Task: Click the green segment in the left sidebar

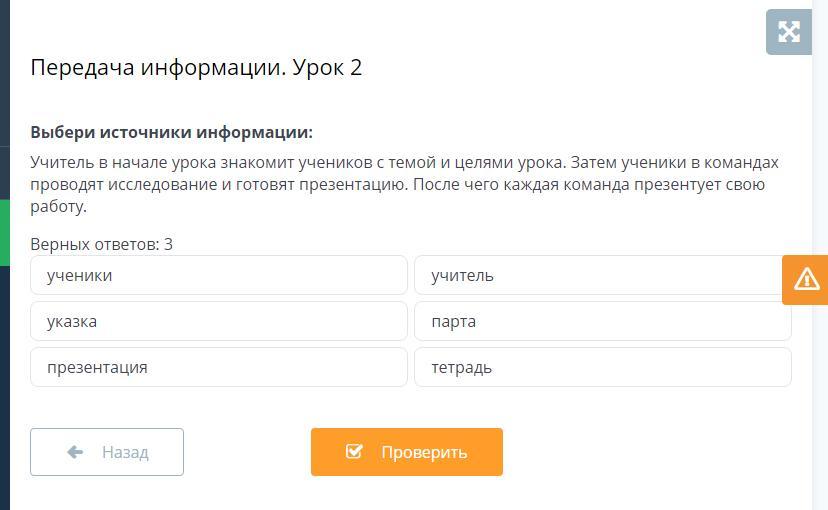Action: point(5,233)
